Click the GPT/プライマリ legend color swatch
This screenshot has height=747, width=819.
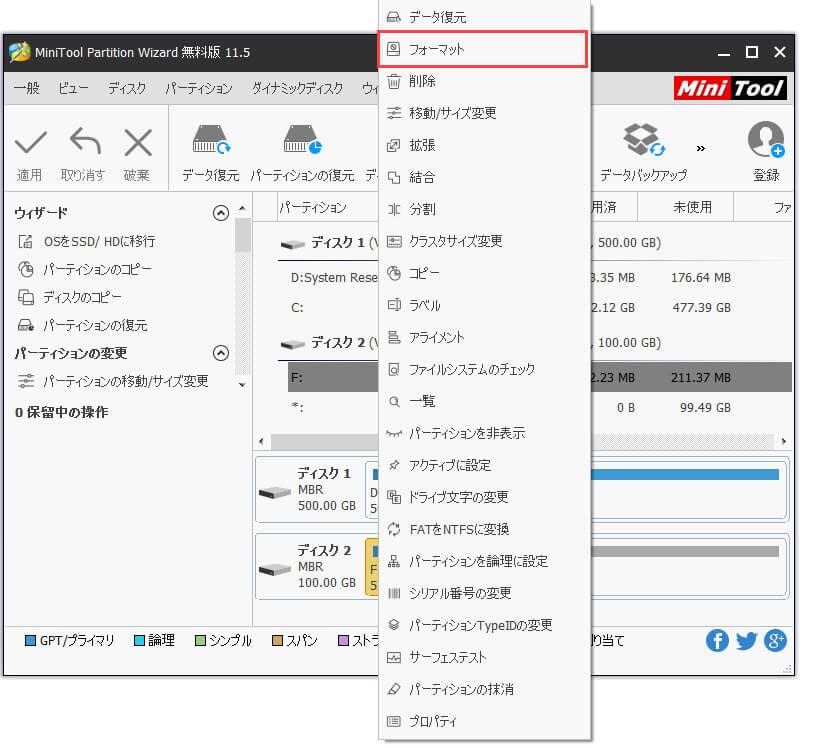[x=30, y=641]
